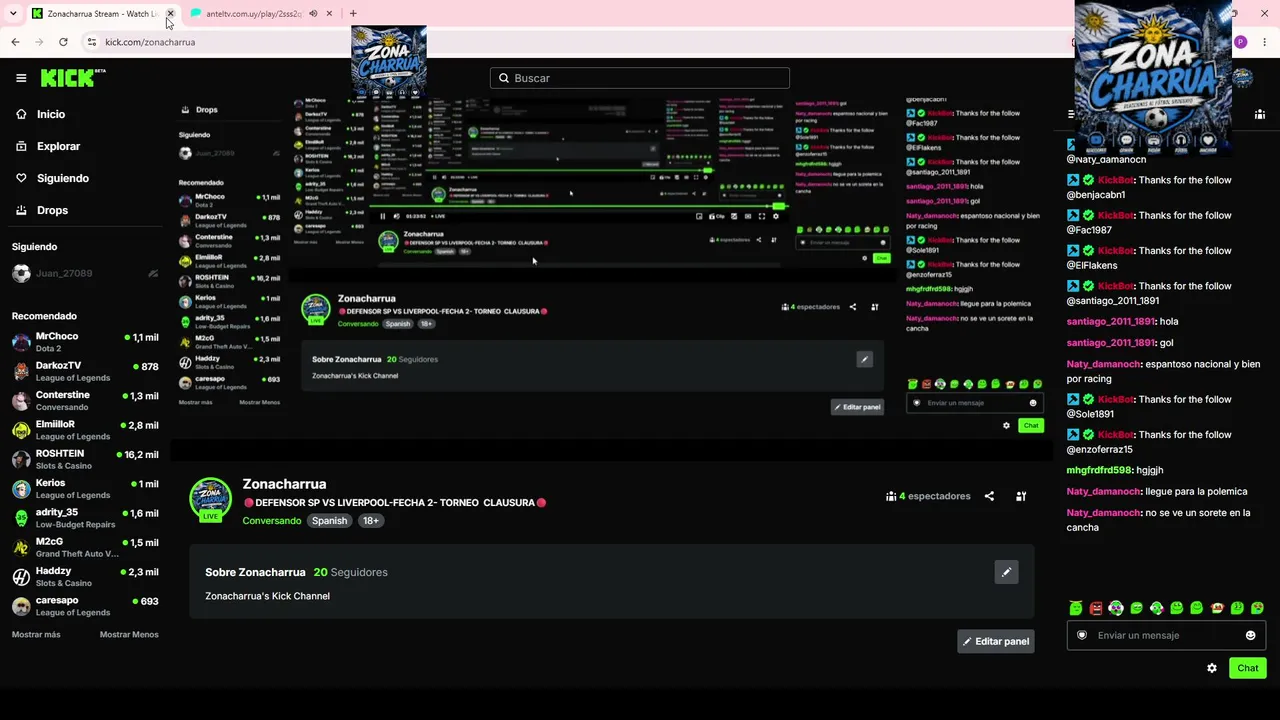Click the 20 Seguidores count
This screenshot has height=720, width=1280.
350,572
